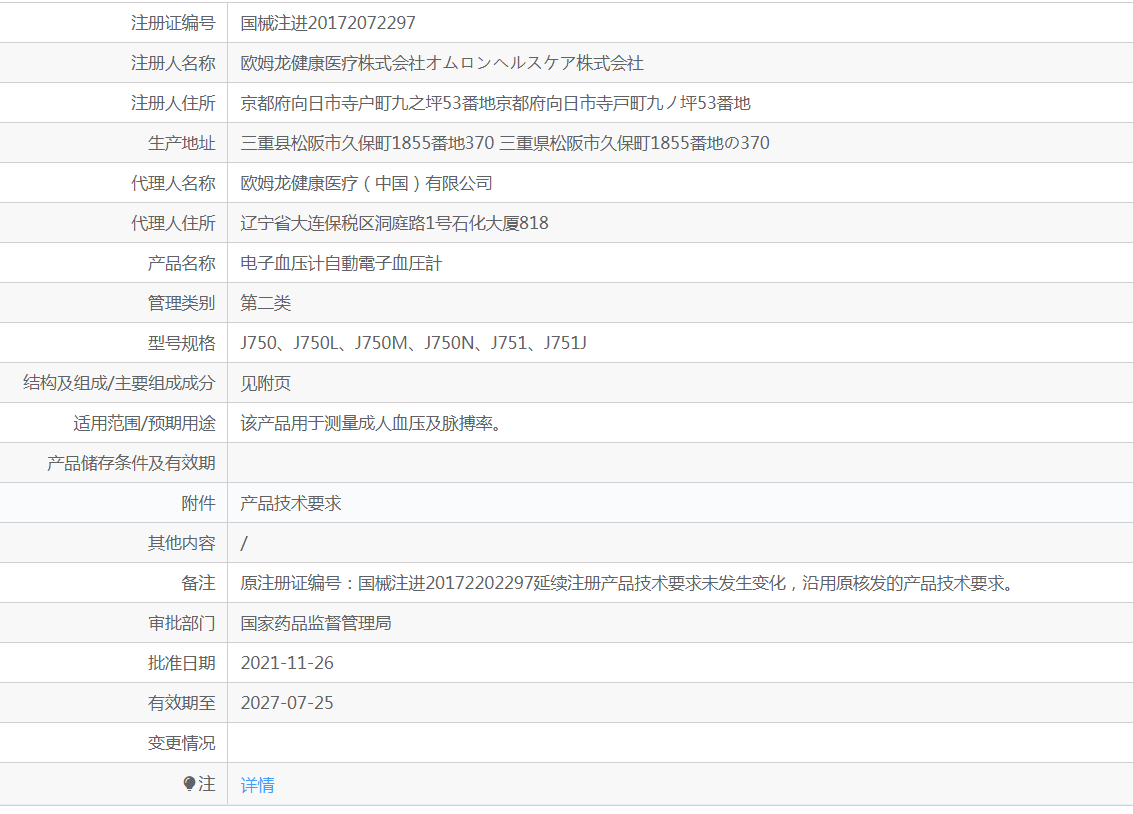Click the 注册人名称 label
Image resolution: width=1133 pixels, height=814 pixels.
[x=173, y=64]
